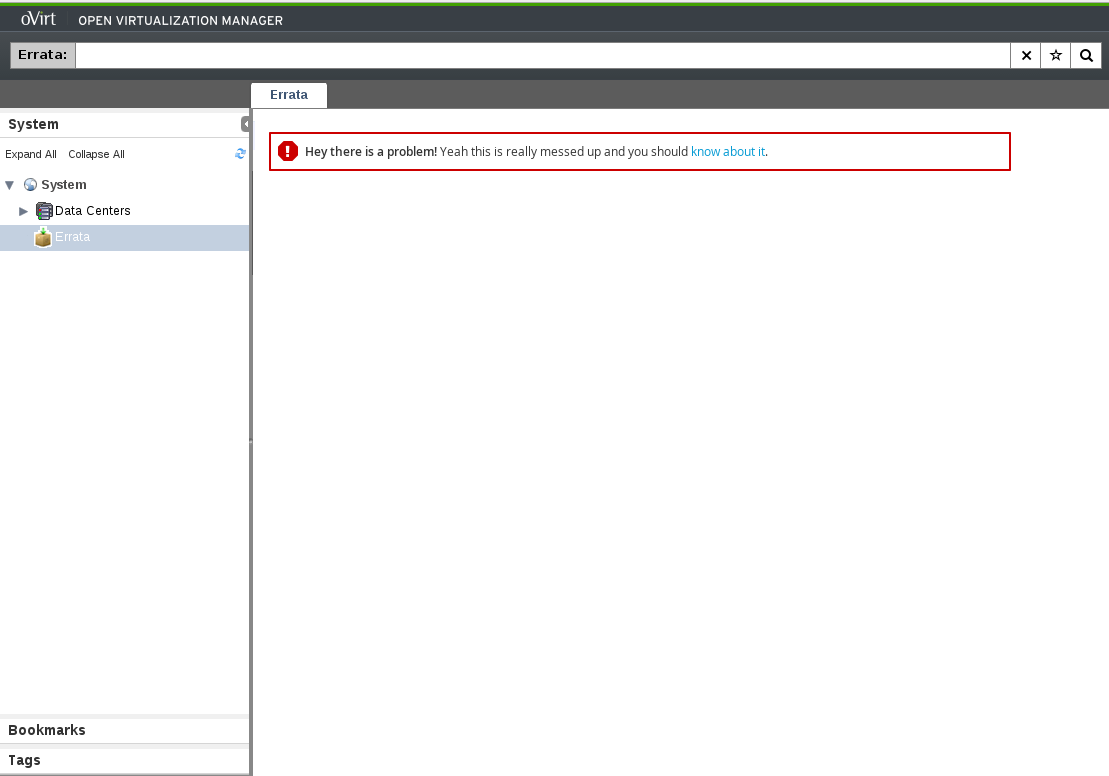Click the Collapse All link
1109x776 pixels.
pos(96,154)
